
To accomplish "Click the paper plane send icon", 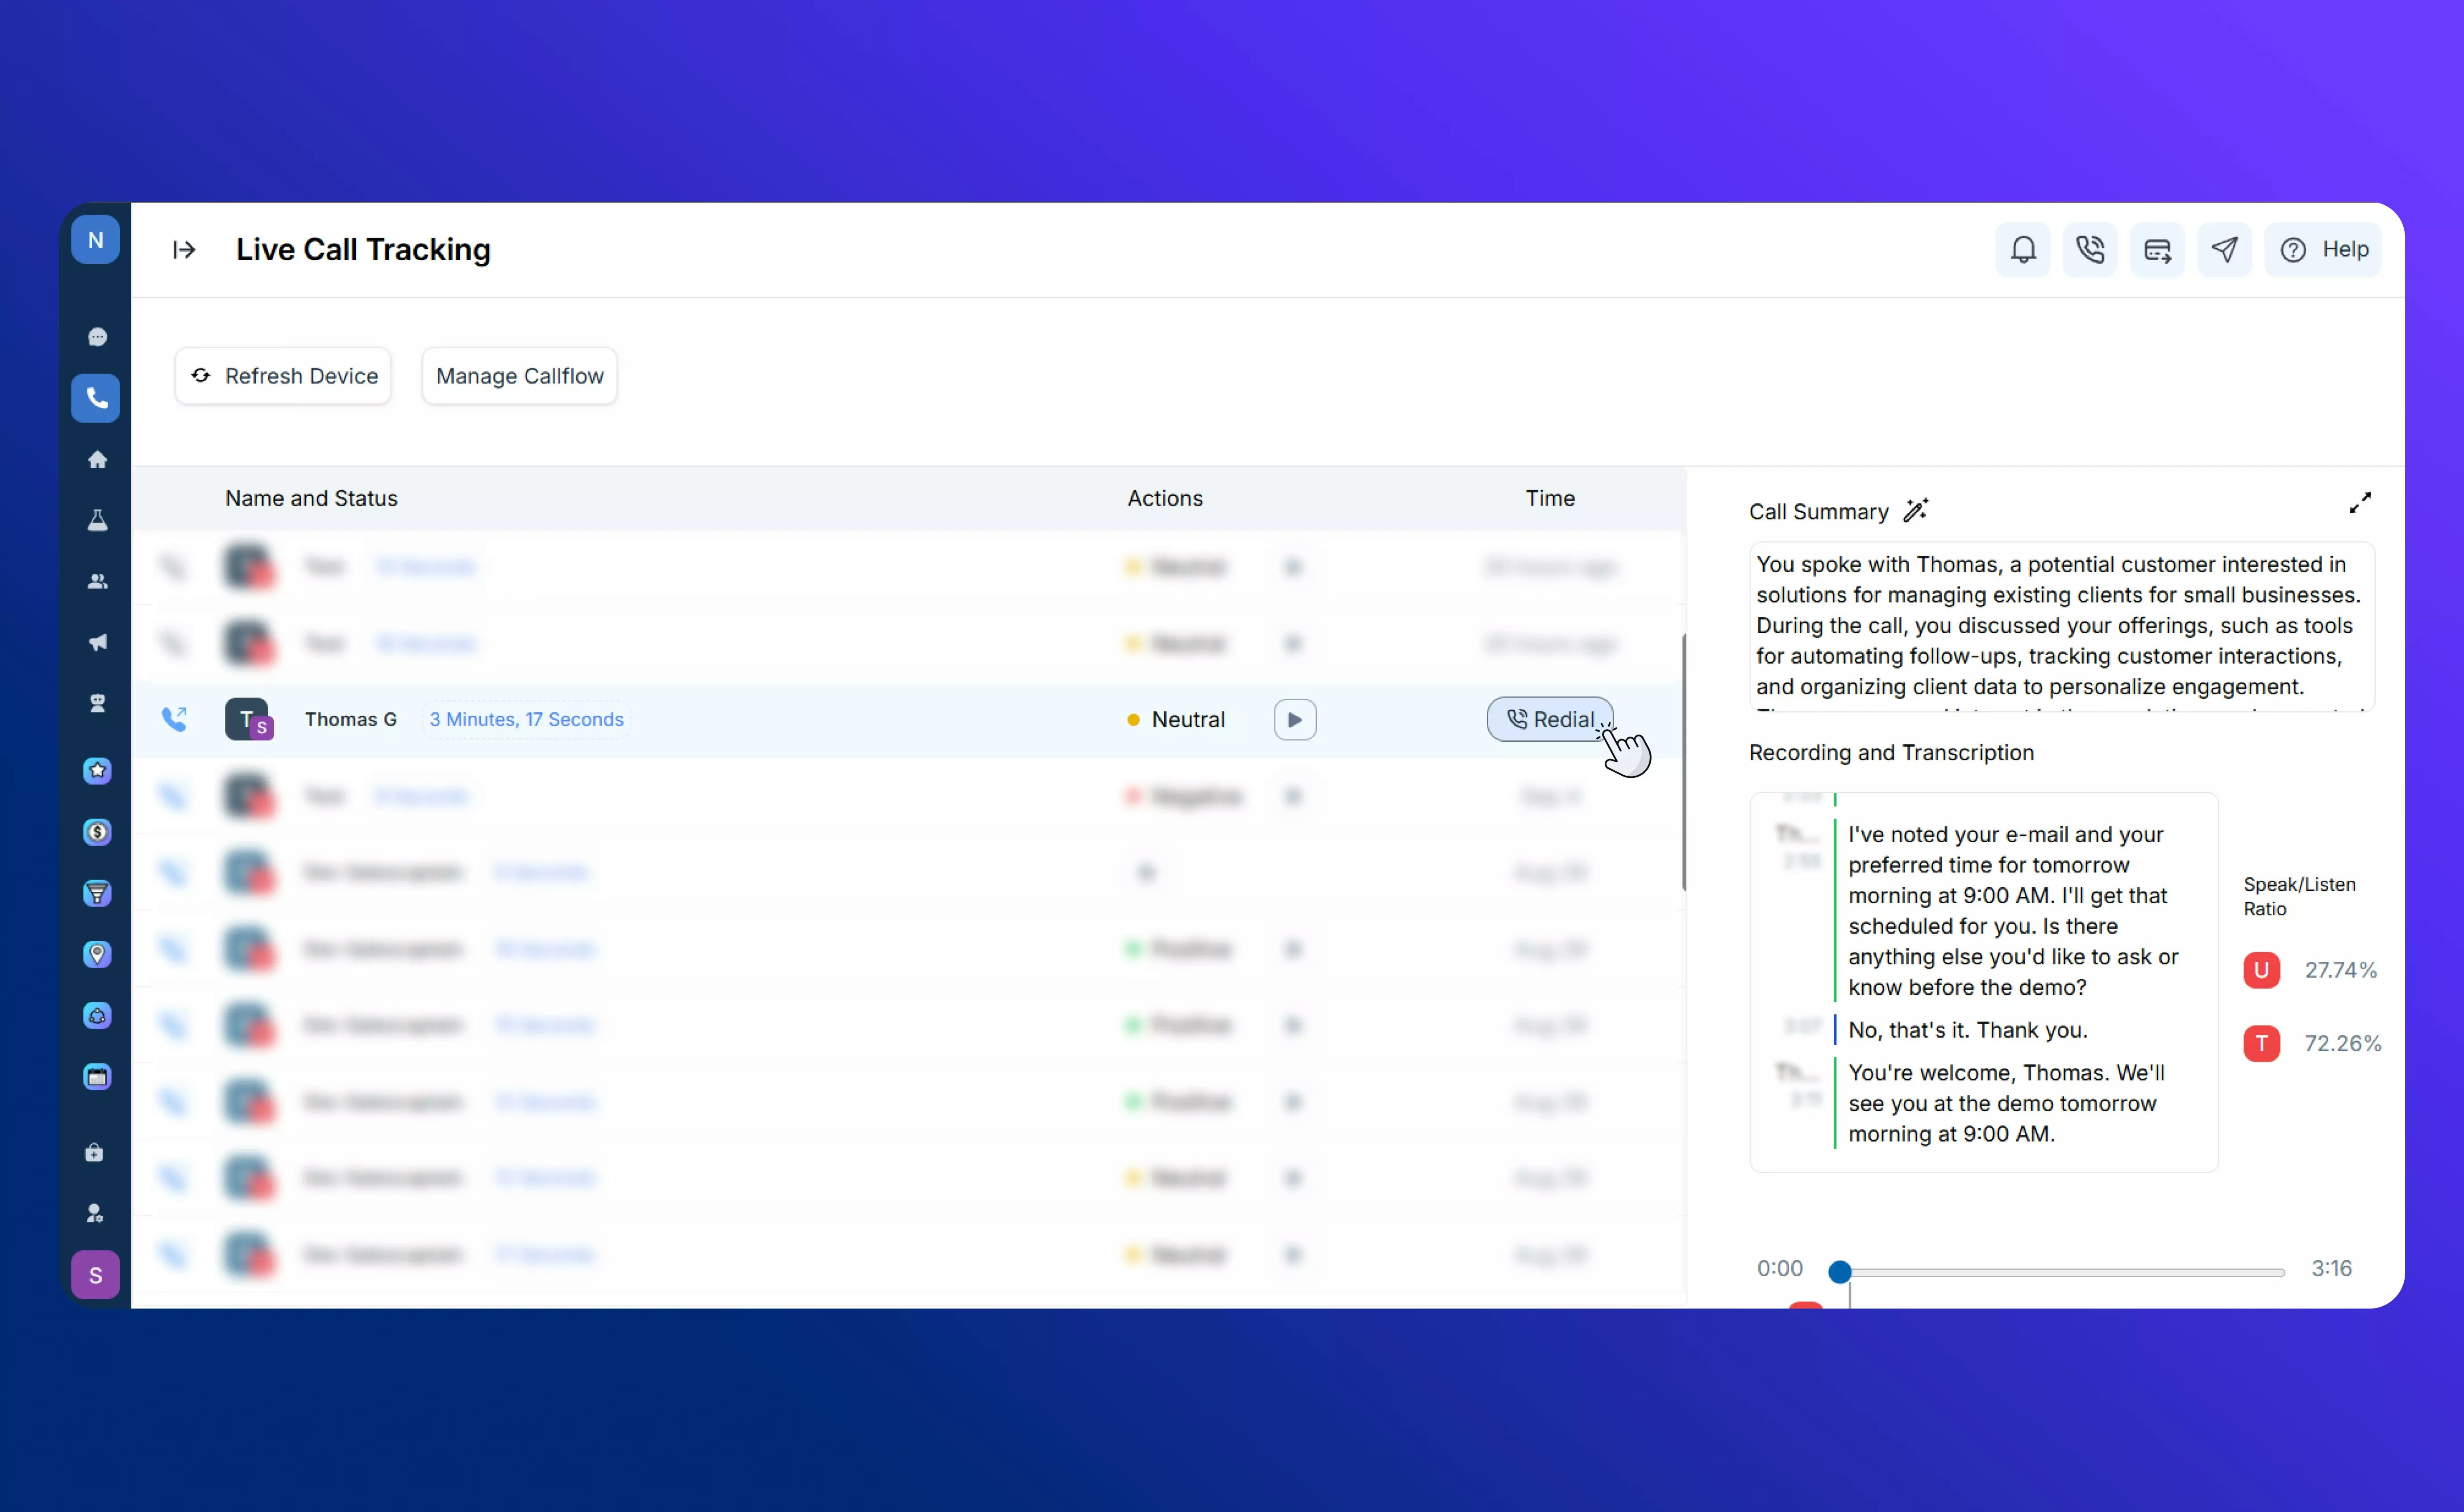I will 2224,249.
